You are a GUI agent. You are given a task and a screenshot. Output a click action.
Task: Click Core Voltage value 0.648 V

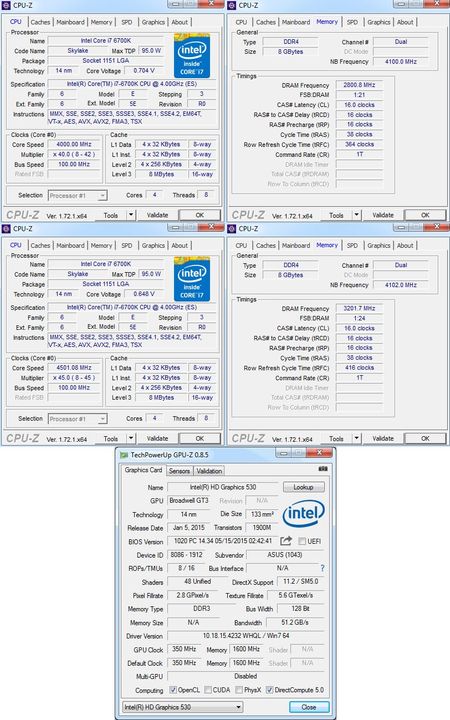[x=144, y=294]
